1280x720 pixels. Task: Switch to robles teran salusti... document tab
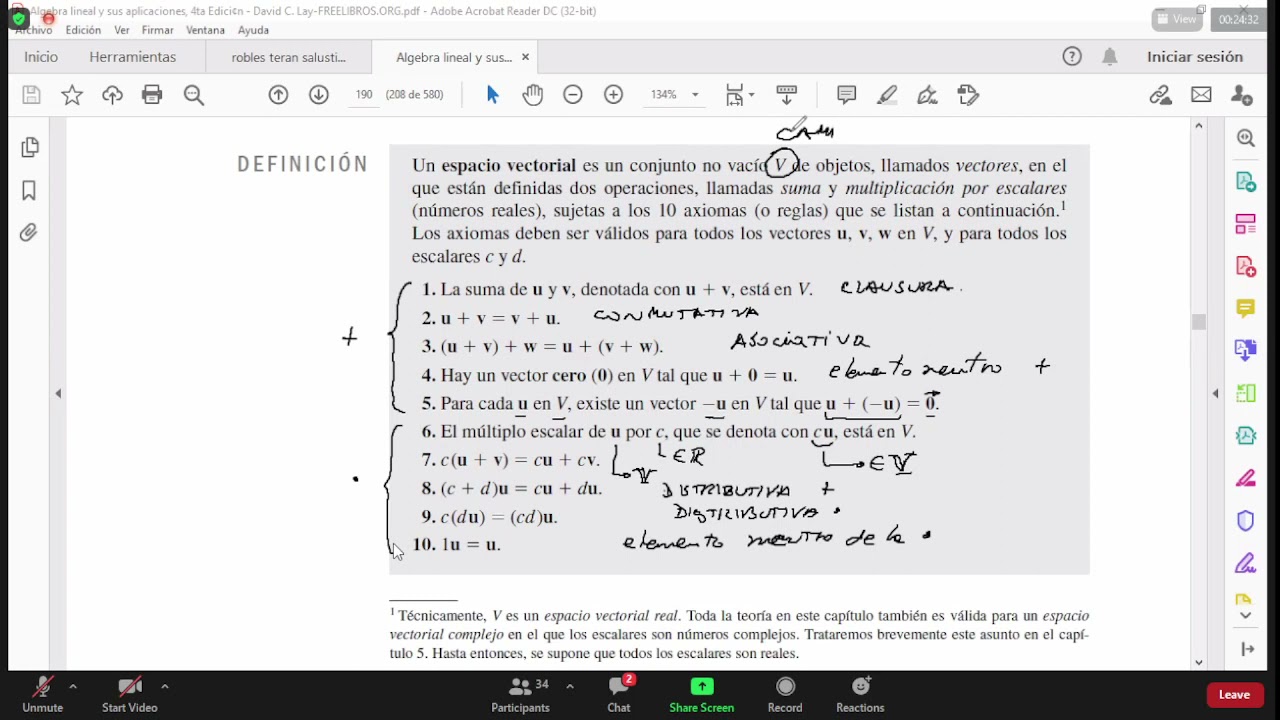click(288, 57)
